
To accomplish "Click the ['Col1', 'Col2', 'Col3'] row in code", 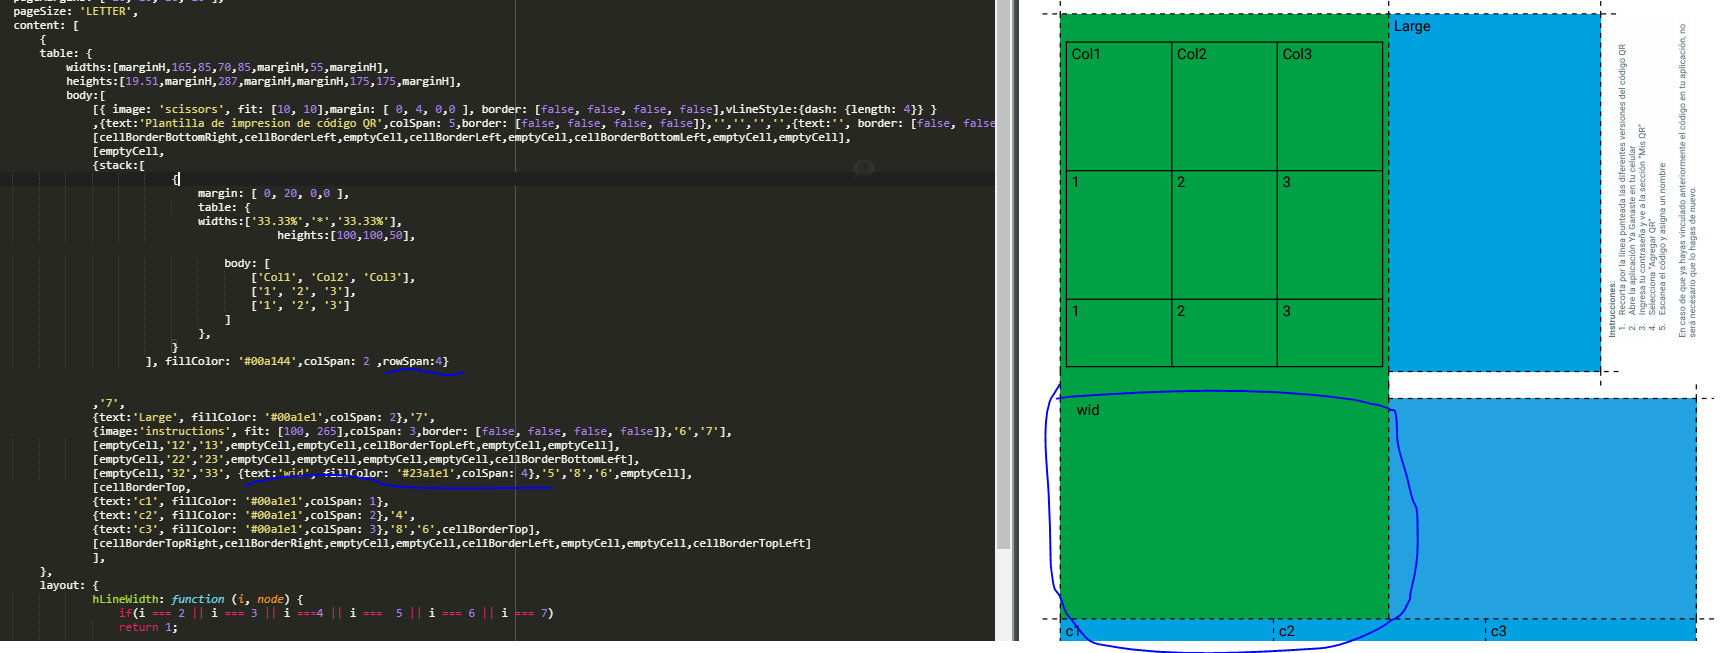I will [x=333, y=278].
